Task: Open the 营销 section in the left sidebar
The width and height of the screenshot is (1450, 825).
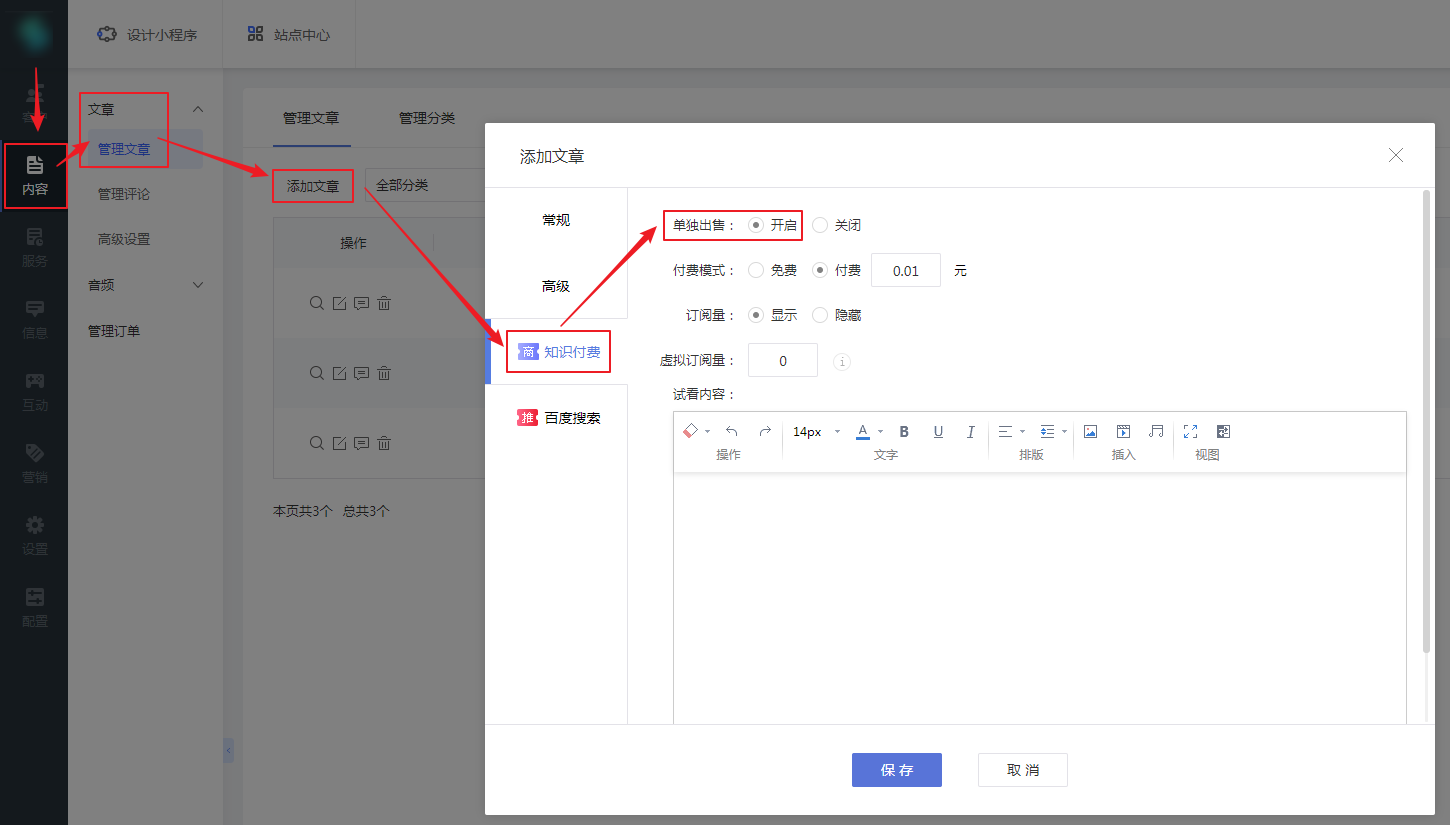Action: [x=35, y=464]
